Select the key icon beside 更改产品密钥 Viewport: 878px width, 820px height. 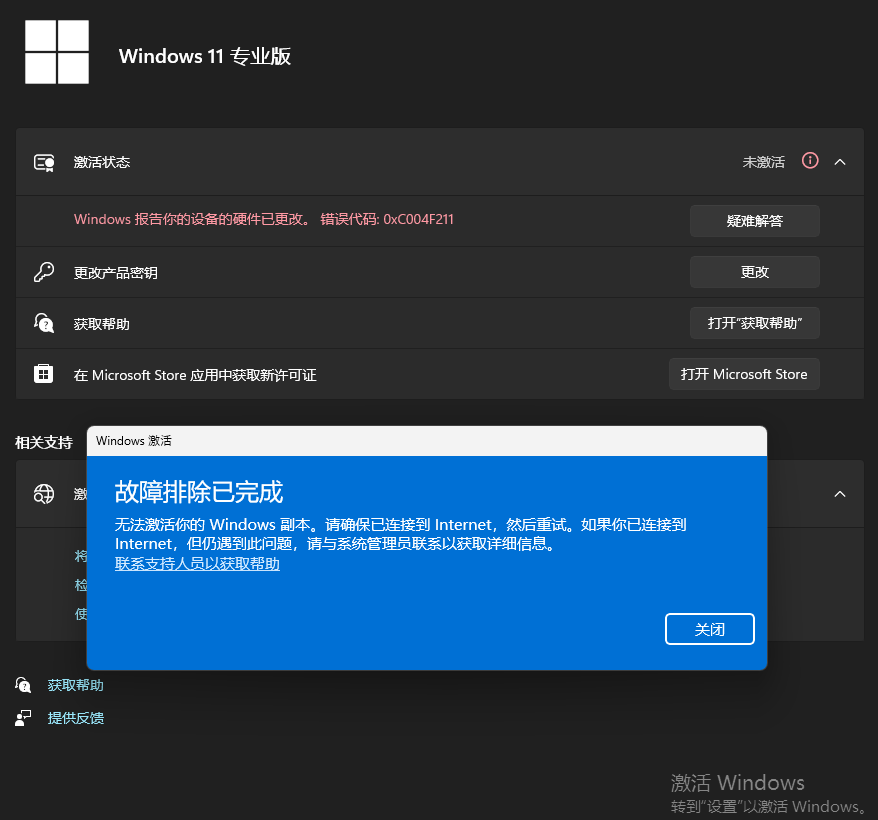coord(42,271)
